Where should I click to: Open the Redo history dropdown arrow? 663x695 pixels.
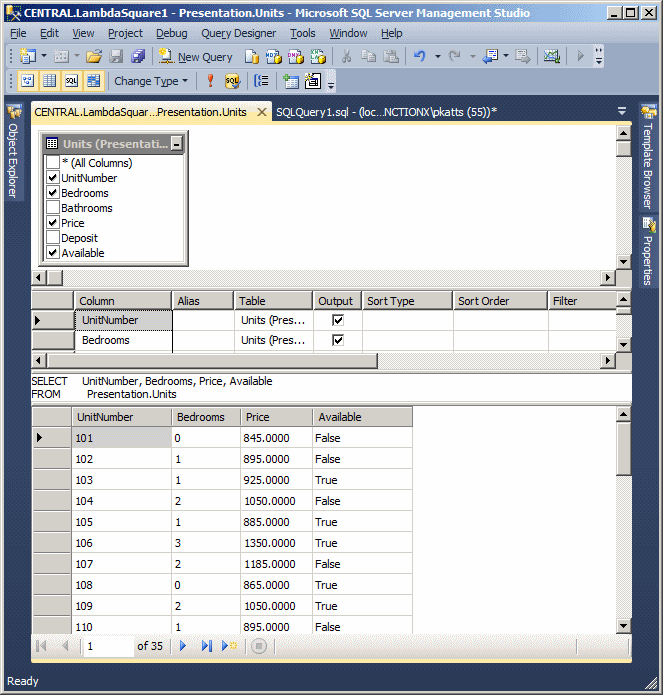(x=472, y=56)
